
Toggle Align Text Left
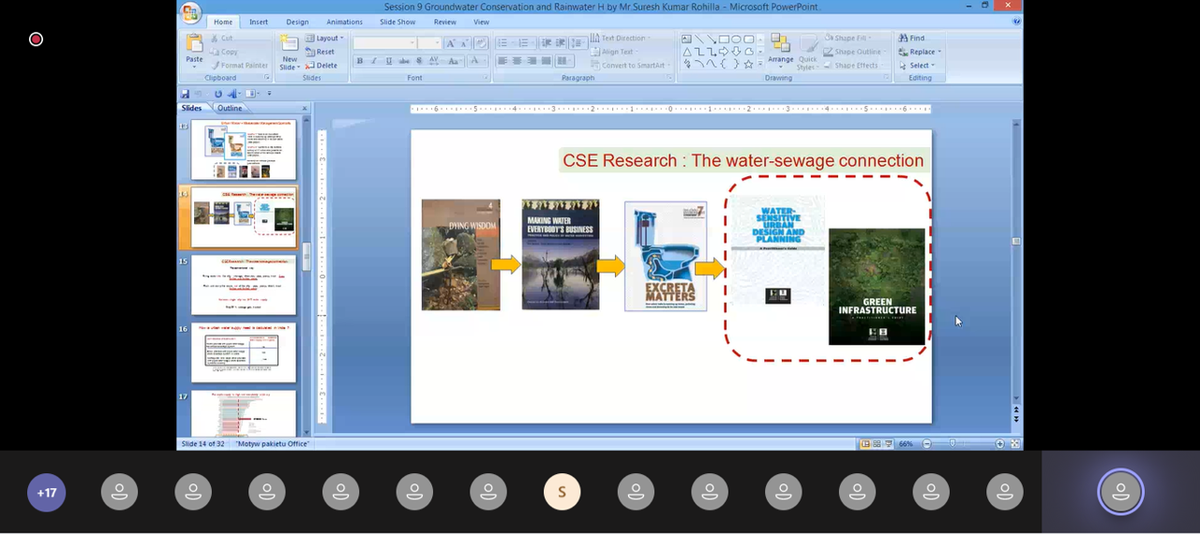(503, 61)
